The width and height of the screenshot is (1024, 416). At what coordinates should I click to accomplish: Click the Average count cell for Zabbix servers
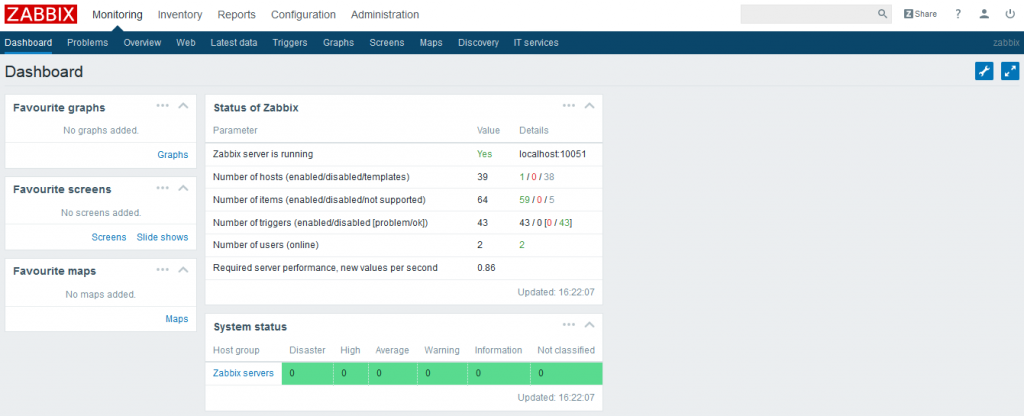(x=392, y=373)
